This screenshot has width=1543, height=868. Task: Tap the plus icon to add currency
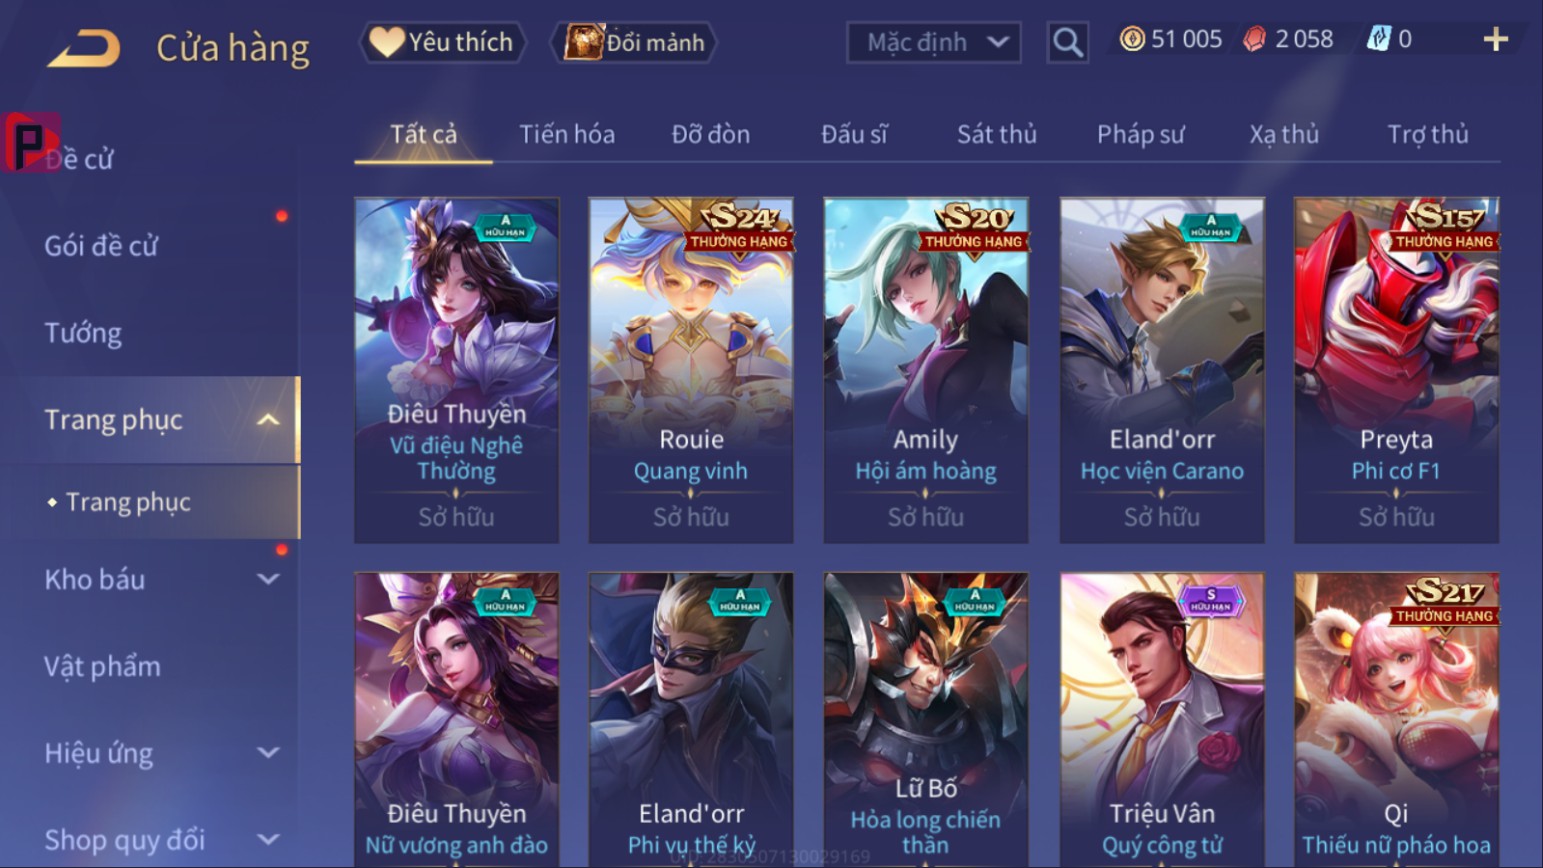pyautogui.click(x=1495, y=39)
